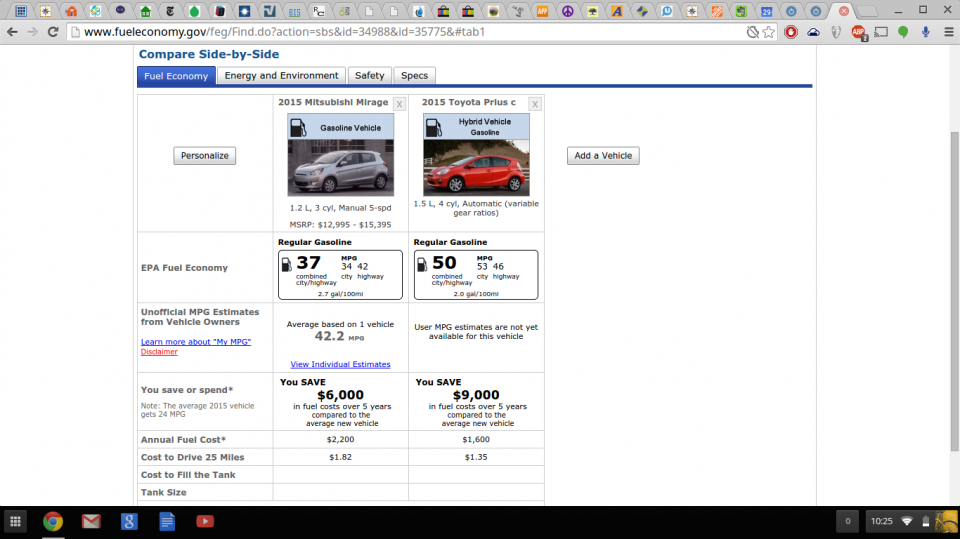Go forward using the forward arrow
This screenshot has height=539, width=960.
click(32, 32)
